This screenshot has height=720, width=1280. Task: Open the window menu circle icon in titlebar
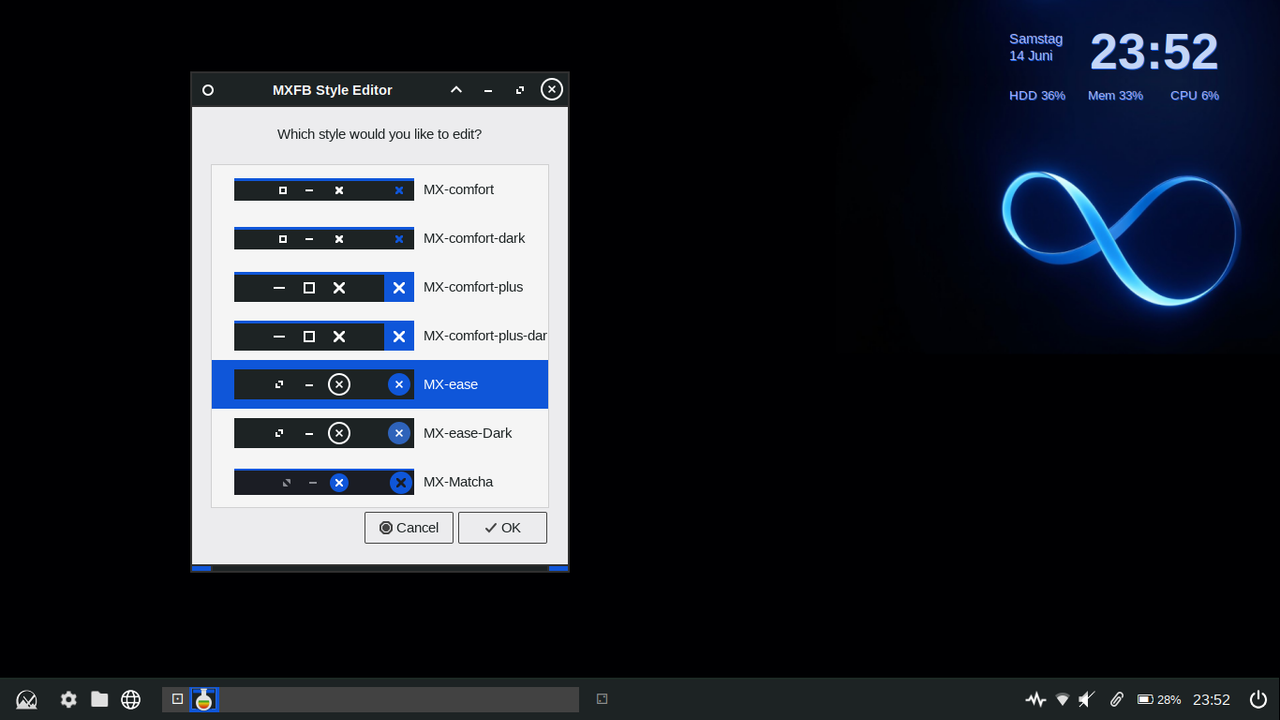(208, 90)
